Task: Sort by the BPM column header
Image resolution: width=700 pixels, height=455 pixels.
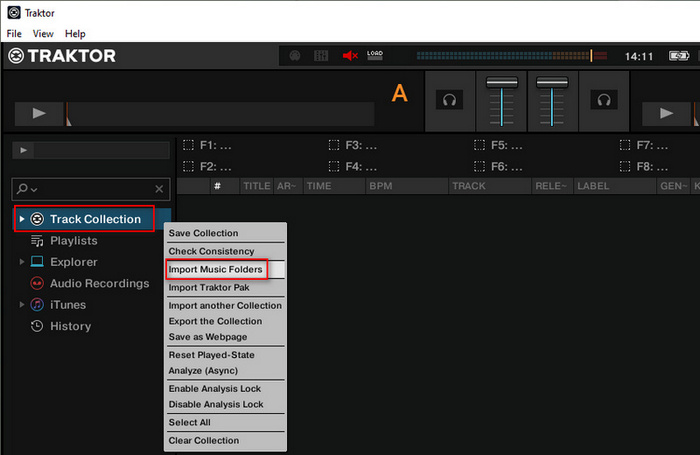Action: pyautogui.click(x=407, y=186)
